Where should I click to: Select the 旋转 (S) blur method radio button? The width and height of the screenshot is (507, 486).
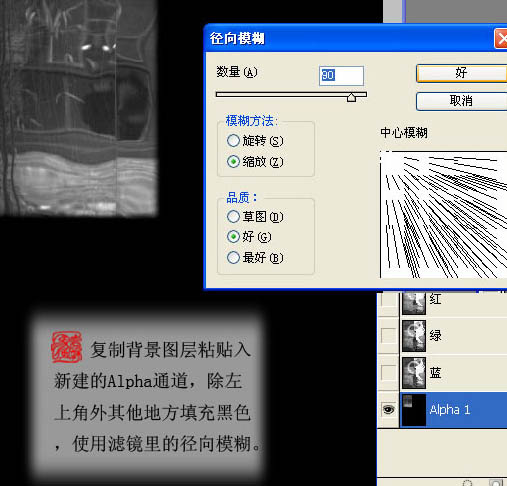click(233, 141)
